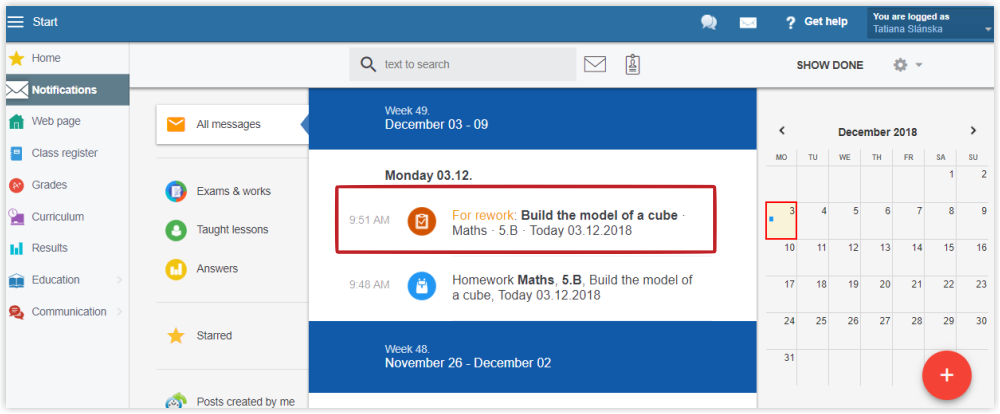Open Exams & works message filter

click(232, 191)
